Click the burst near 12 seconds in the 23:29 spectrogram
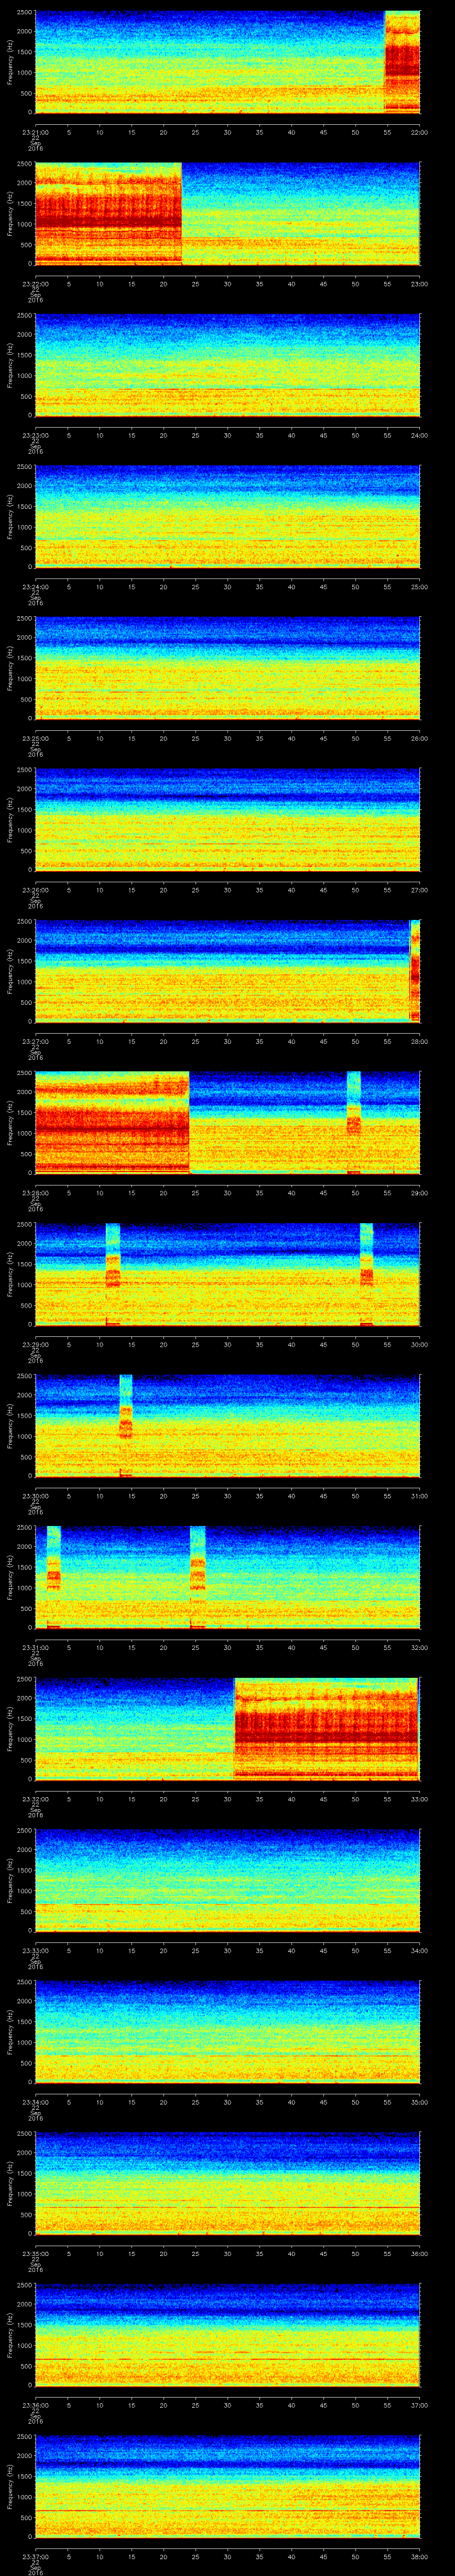The width and height of the screenshot is (455, 2576). pos(113,1272)
